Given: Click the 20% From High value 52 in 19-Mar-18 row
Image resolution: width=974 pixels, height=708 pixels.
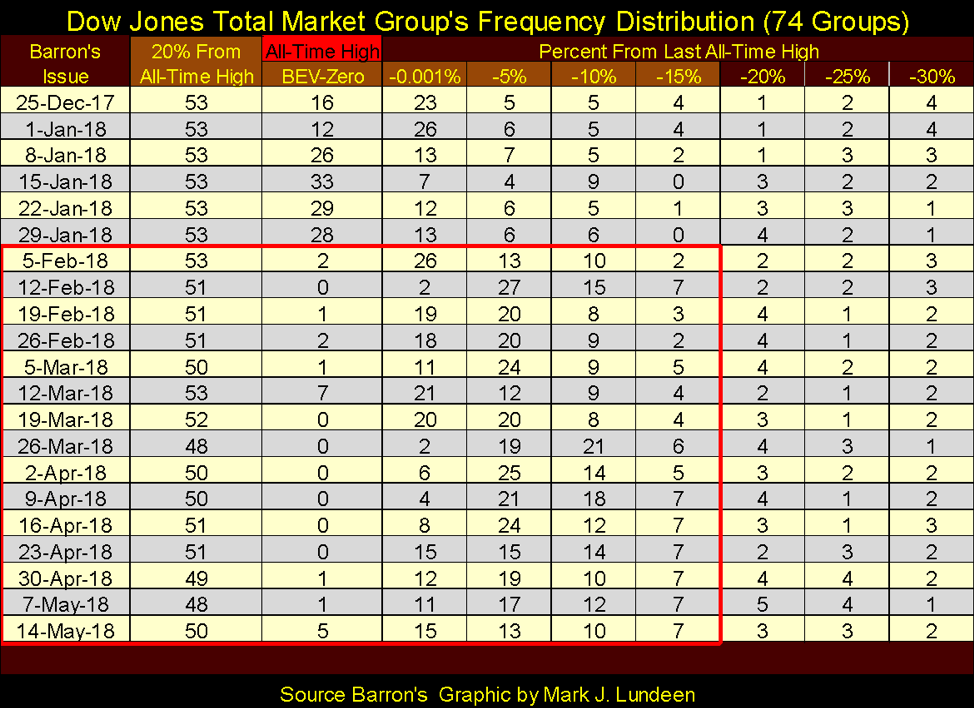Looking at the screenshot, I should coord(196,419).
